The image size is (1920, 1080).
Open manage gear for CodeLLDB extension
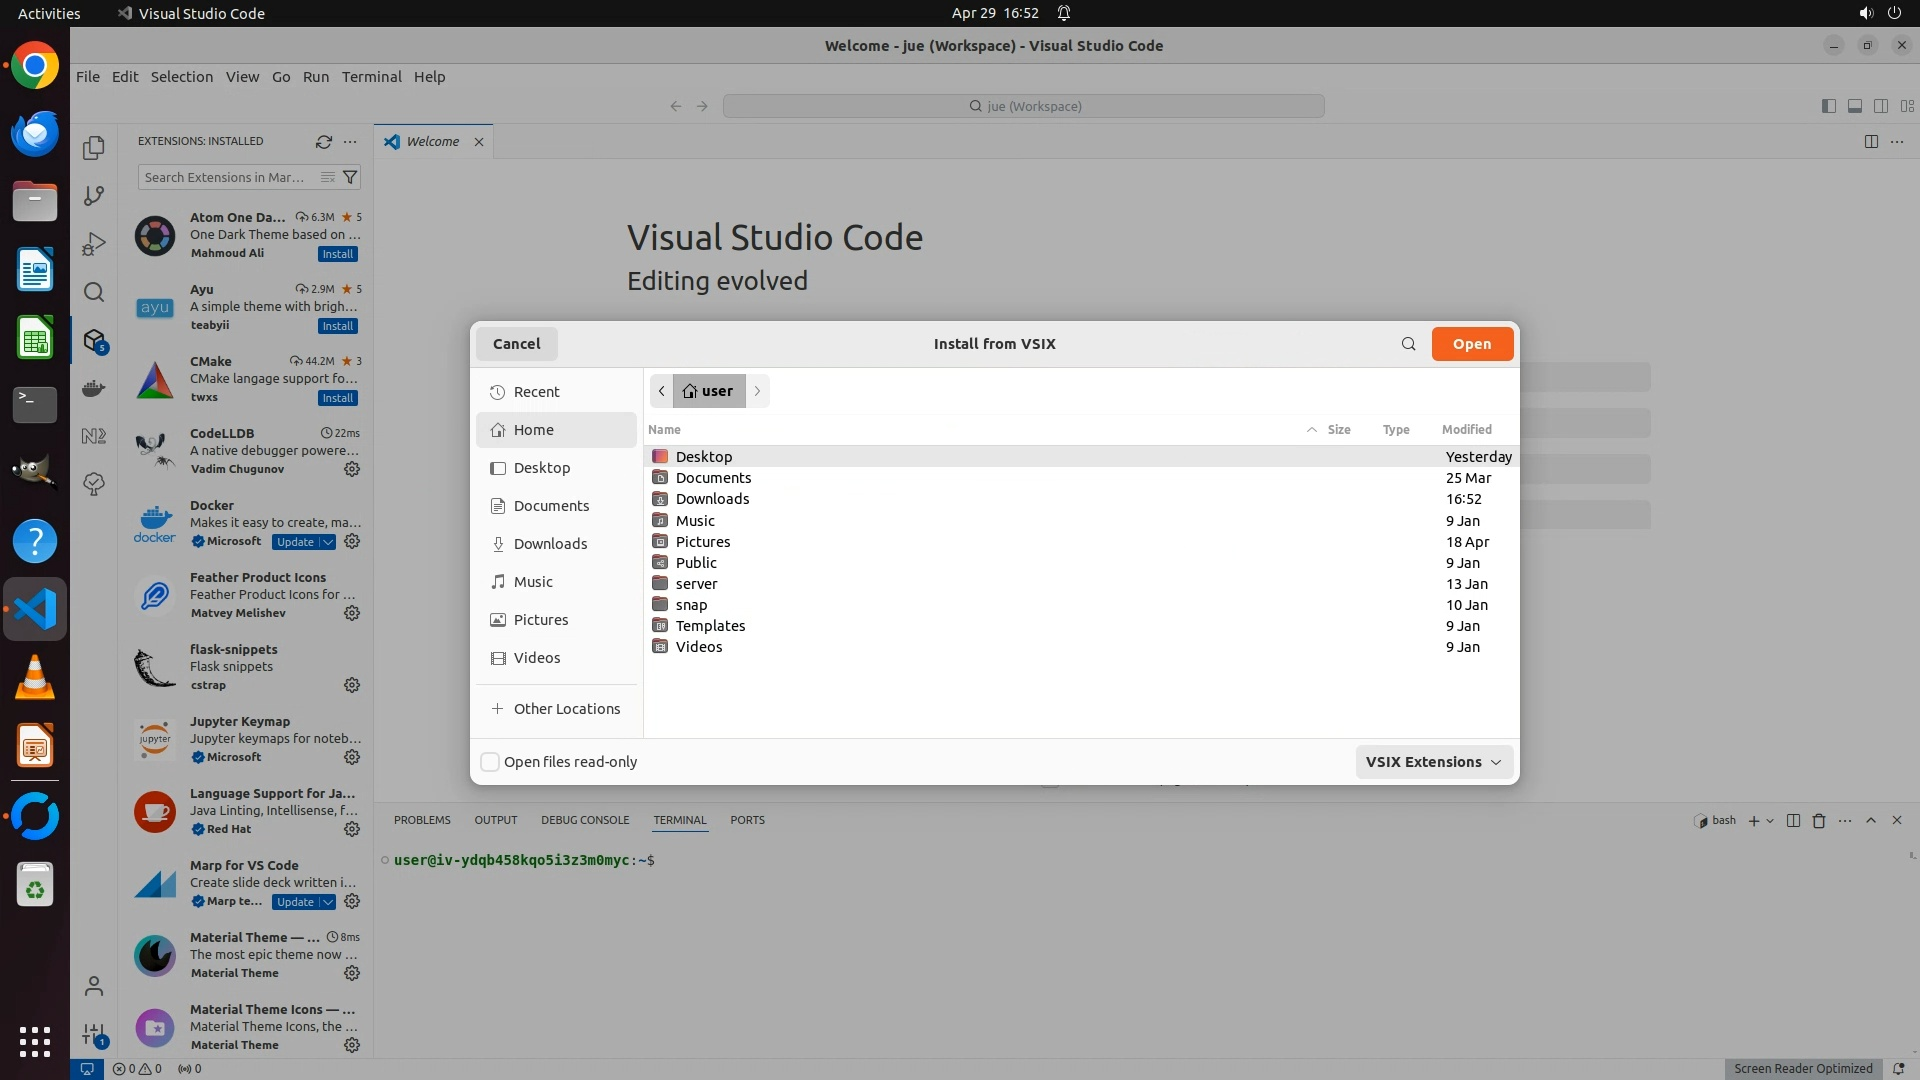coord(352,469)
